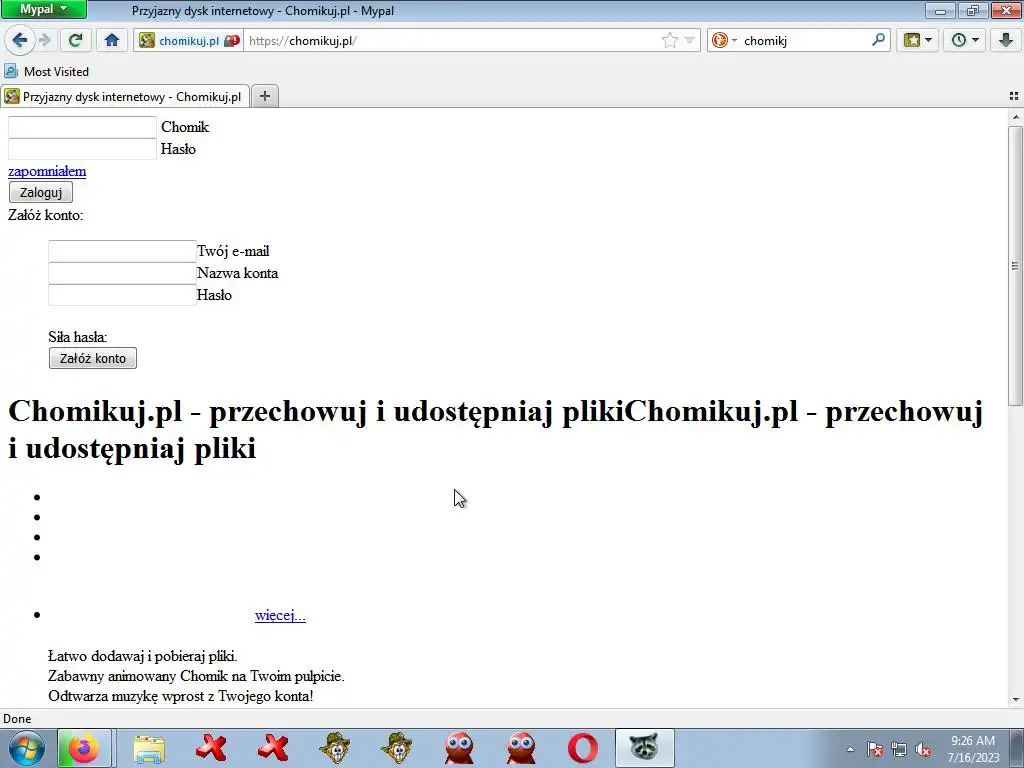Click the search magnifier icon
Viewport: 1024px width, 768px height.
point(878,40)
